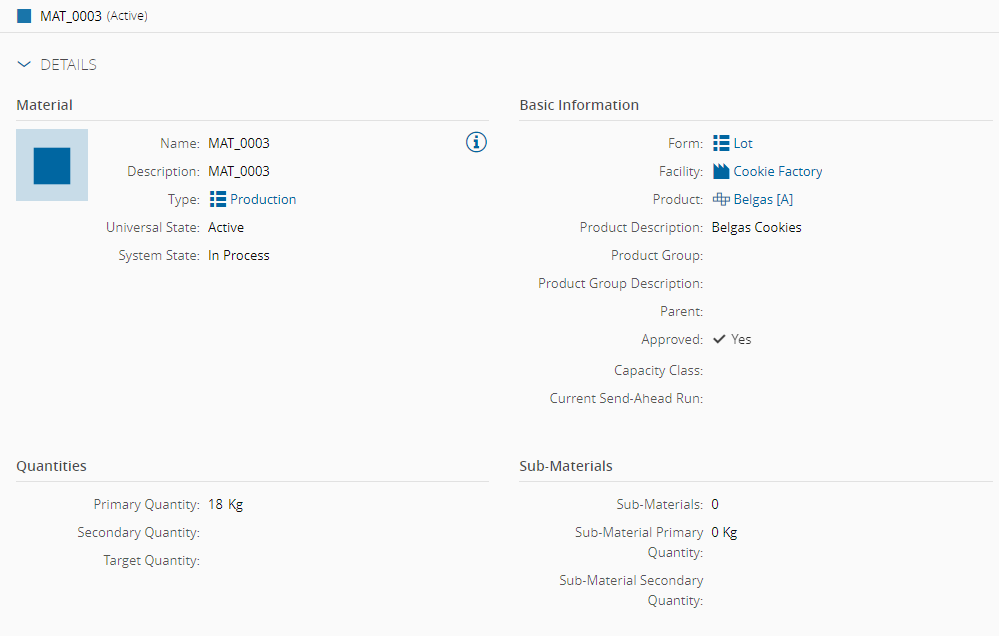Viewport: 999px width, 636px height.
Task: Open the Production type link
Action: (x=263, y=199)
